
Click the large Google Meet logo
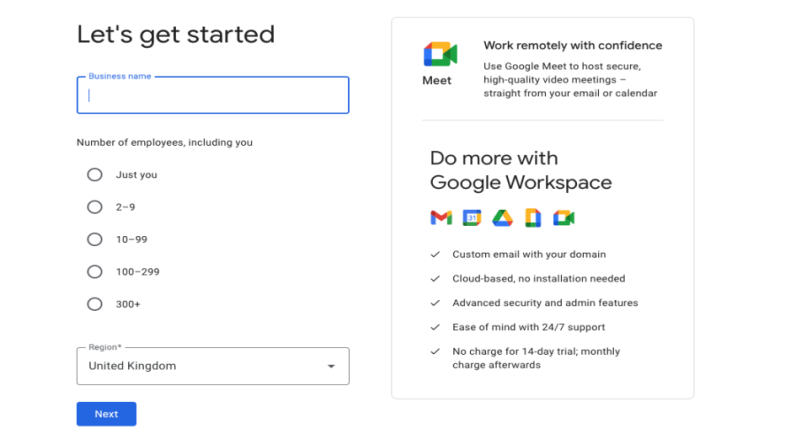pos(440,54)
